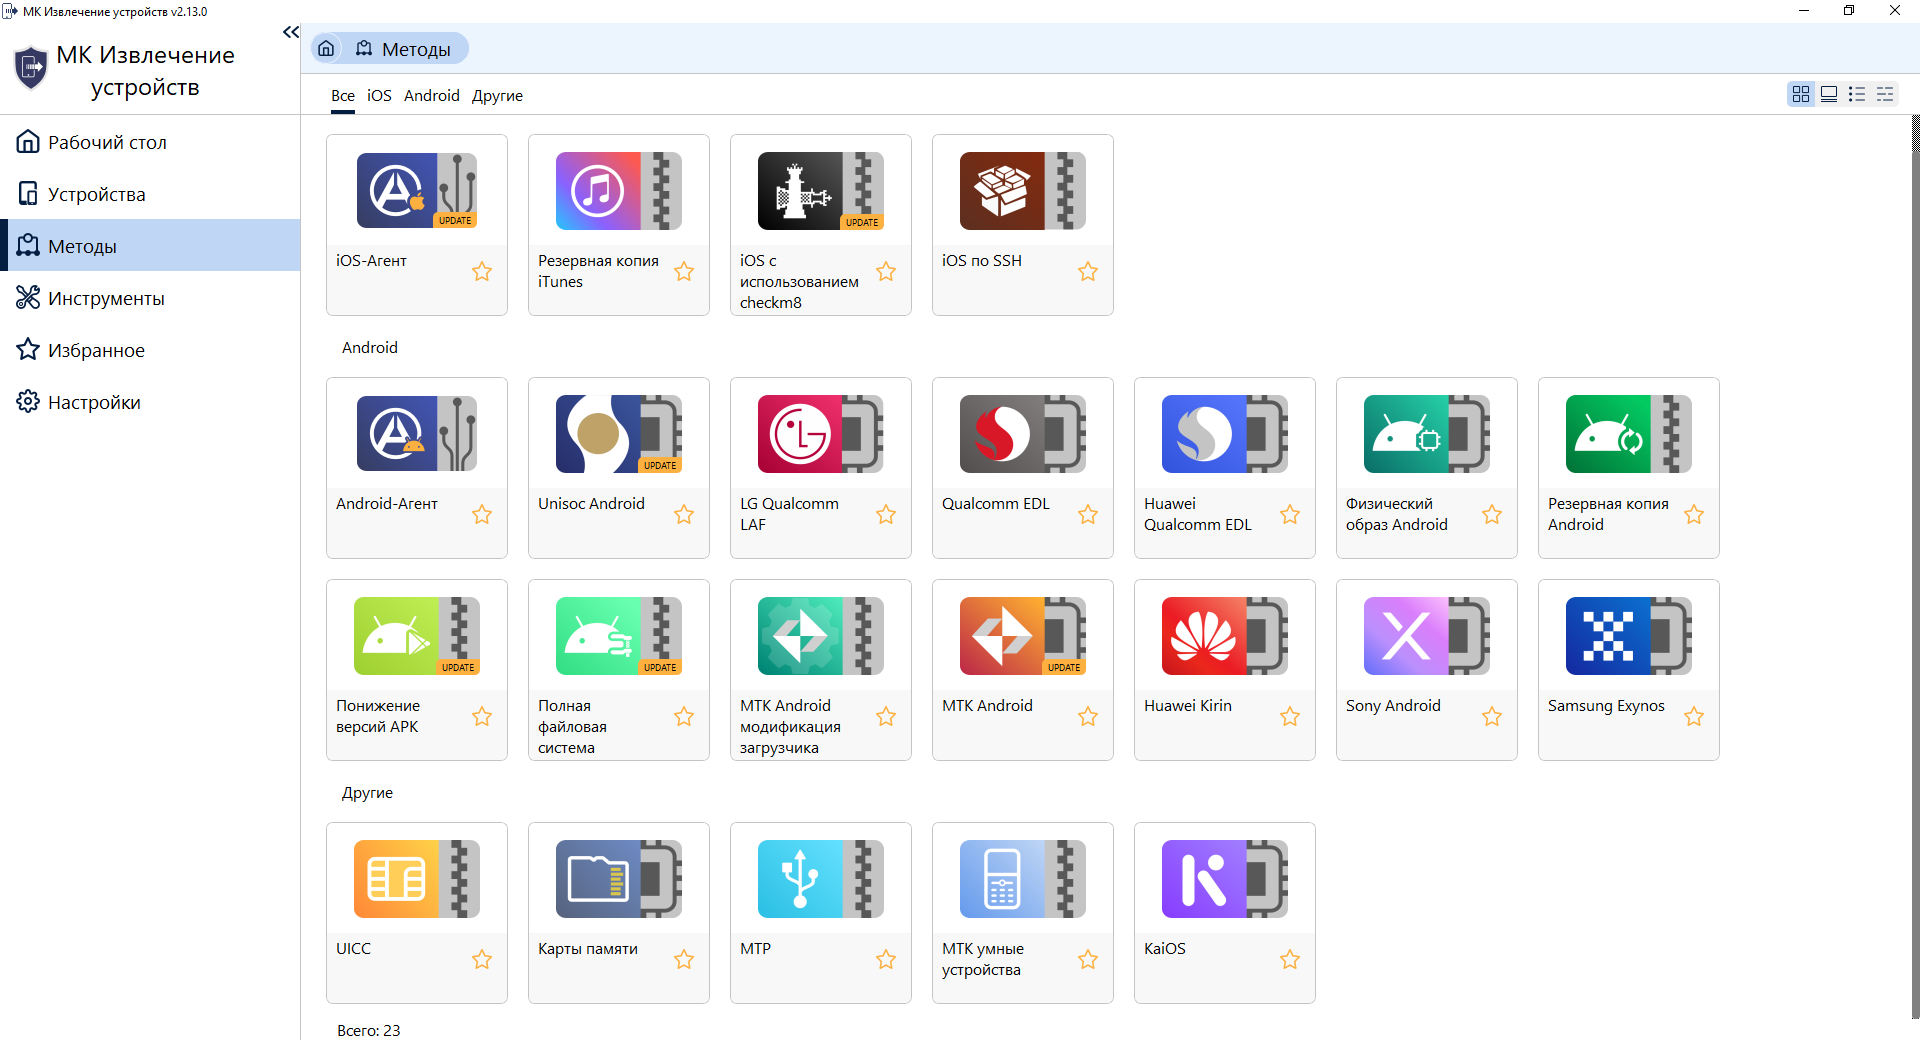
Task: Go to home via breadcrumb house icon
Action: [326, 48]
